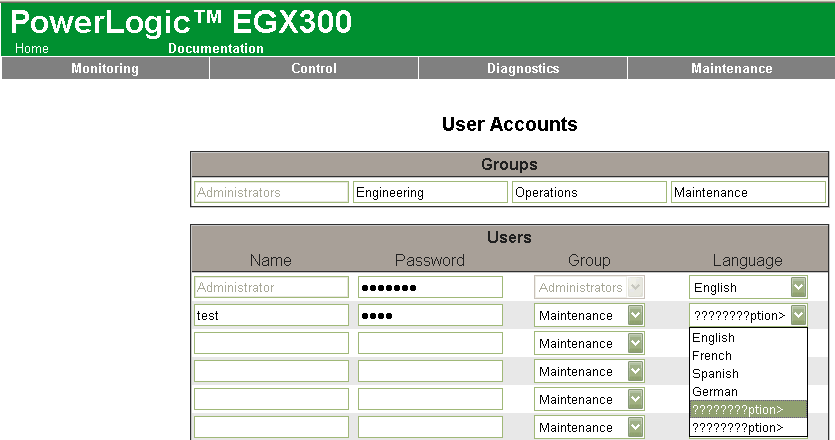The image size is (835, 440).
Task: Open the Monitoring menu tab
Action: (x=105, y=68)
